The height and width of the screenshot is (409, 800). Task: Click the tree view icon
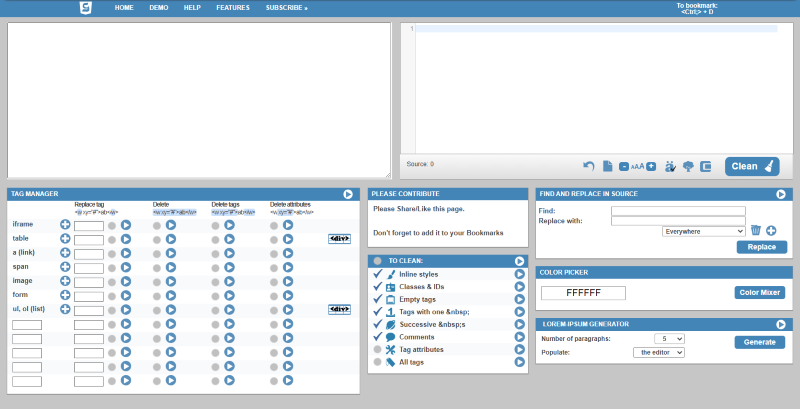click(x=688, y=166)
